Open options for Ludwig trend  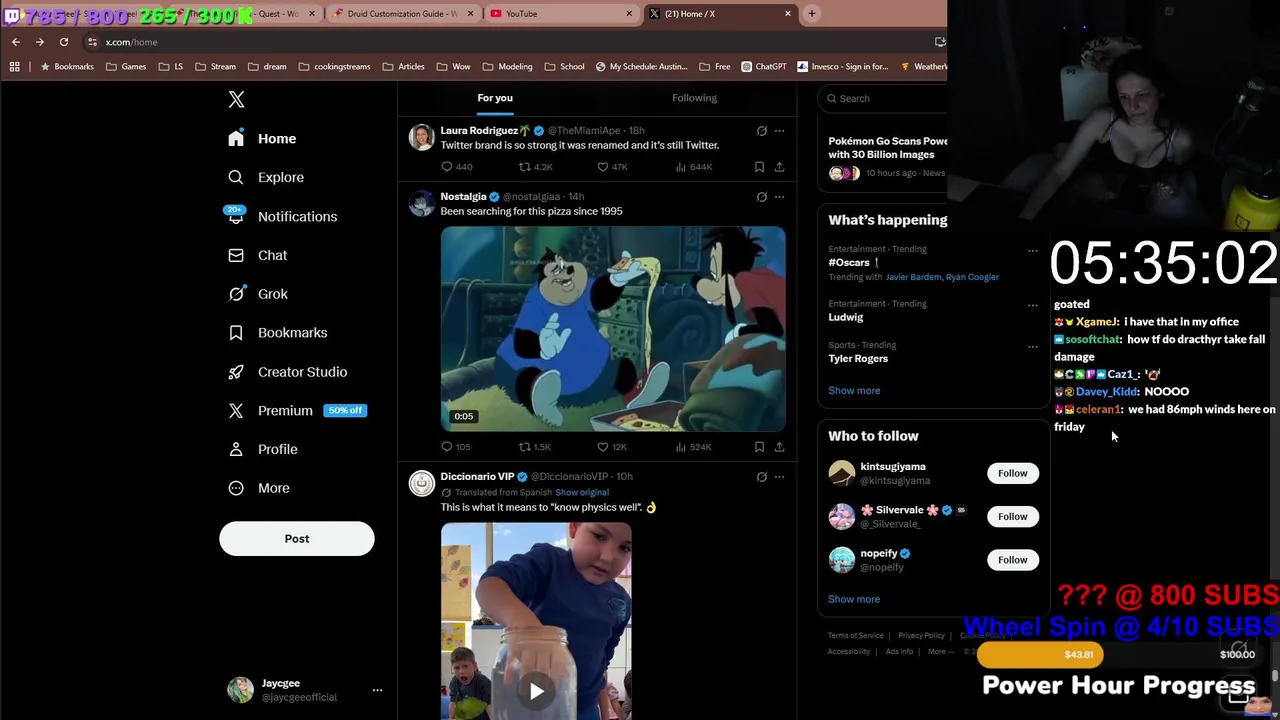(x=1032, y=306)
